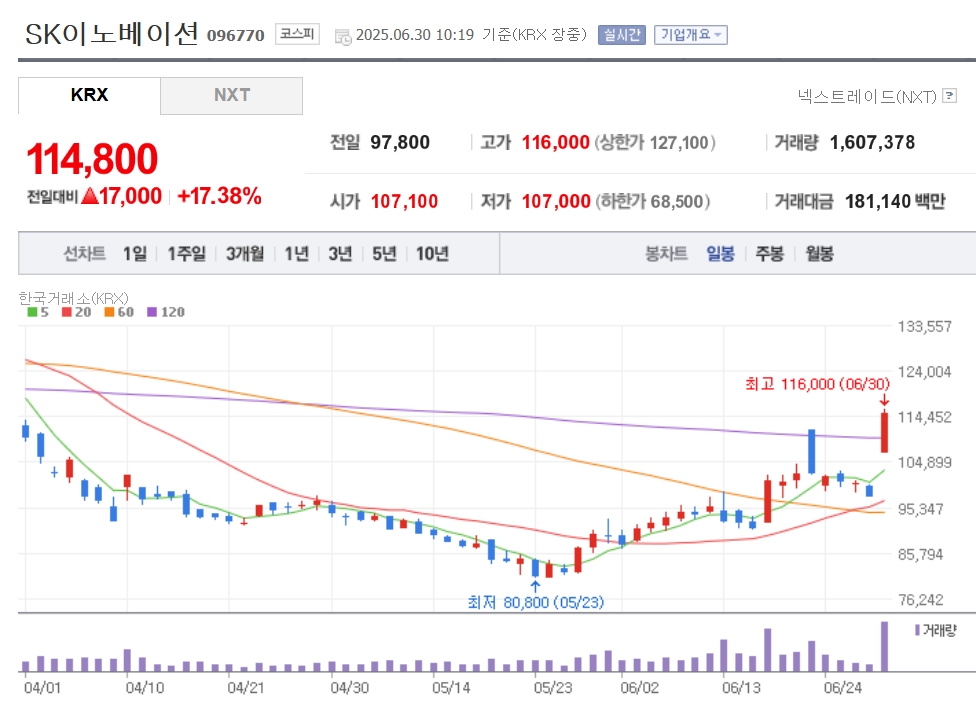The image size is (976, 717).
Task: Click the calendar icon beside the date
Action: point(343,37)
